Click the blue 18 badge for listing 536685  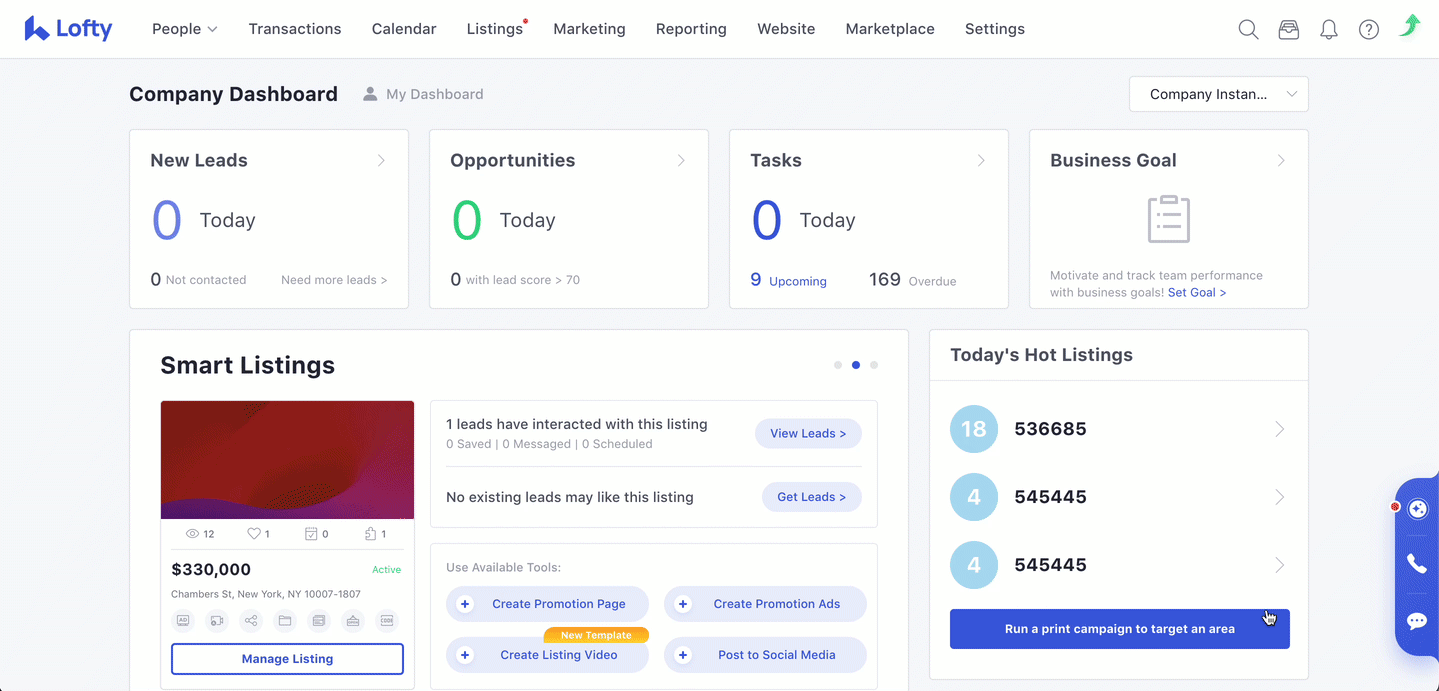(974, 429)
